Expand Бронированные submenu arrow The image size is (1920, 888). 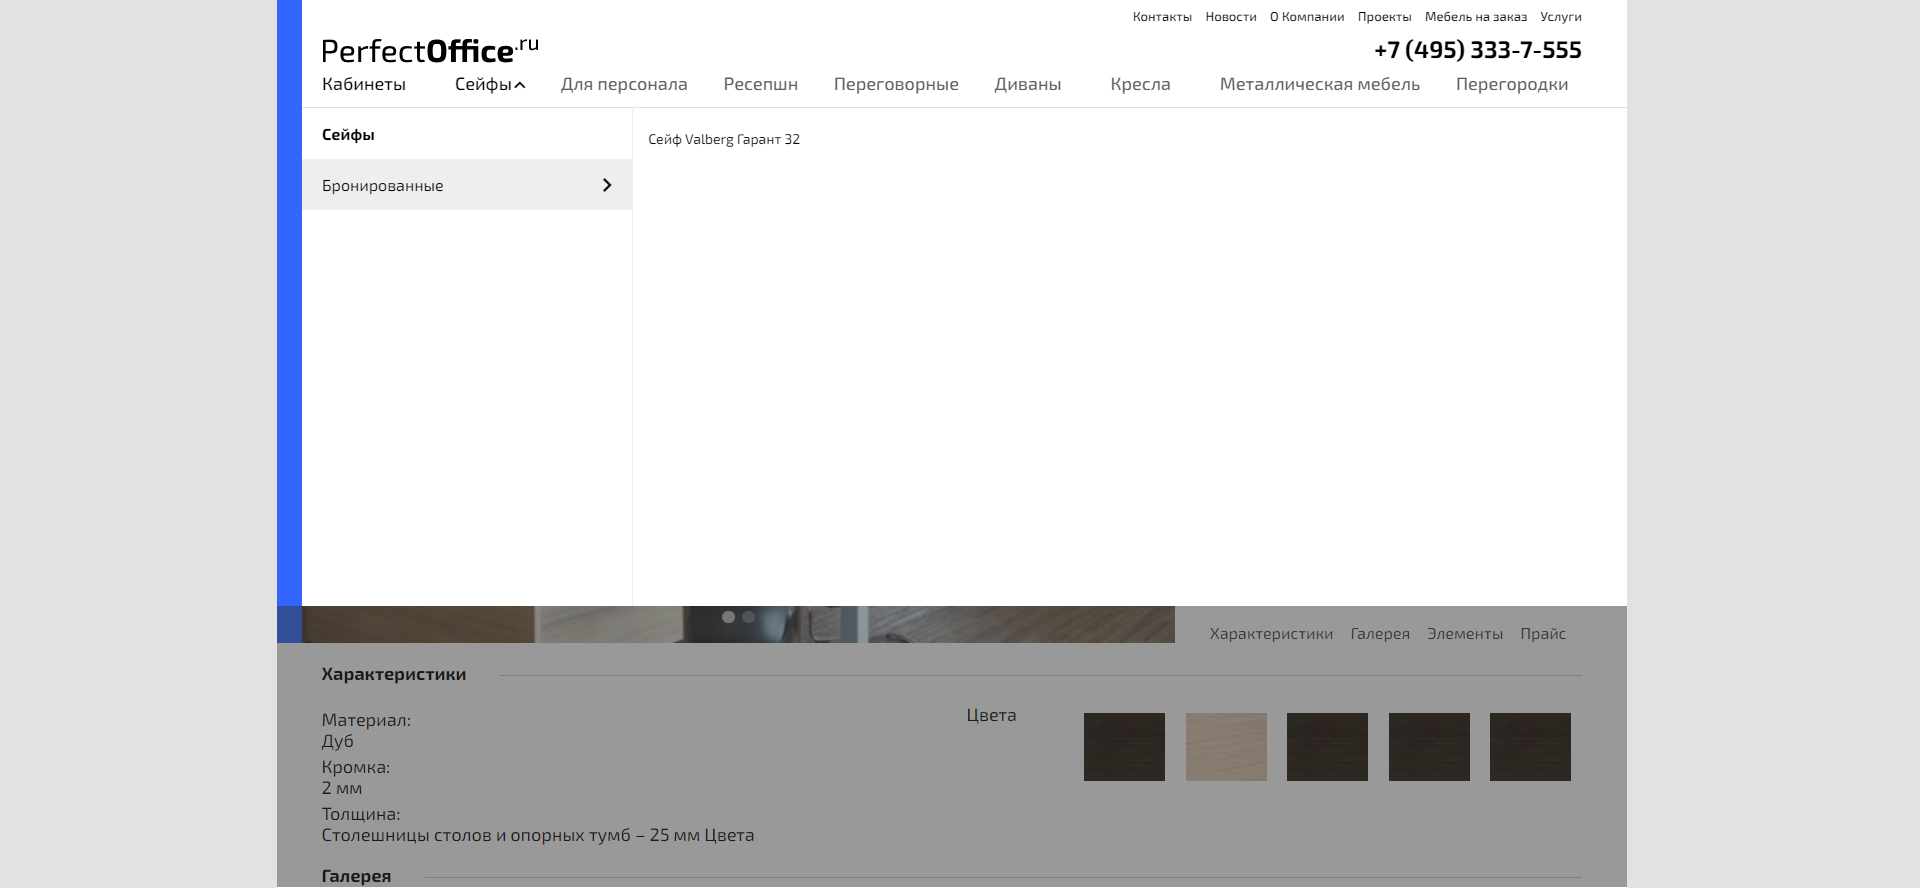pos(607,185)
